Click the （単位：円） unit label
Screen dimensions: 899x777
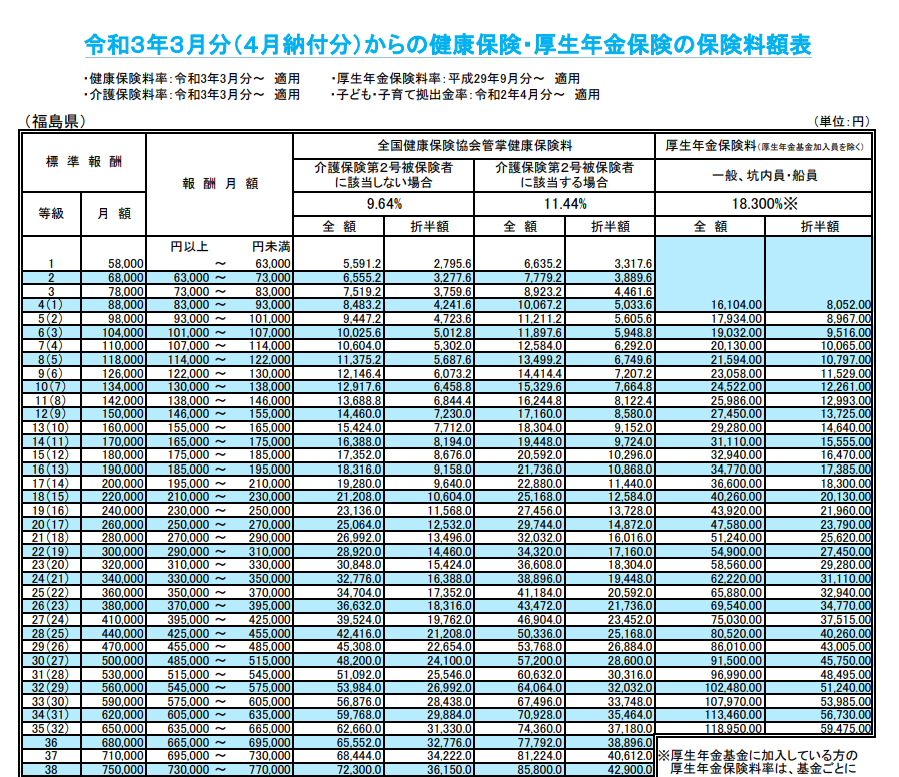click(x=843, y=118)
